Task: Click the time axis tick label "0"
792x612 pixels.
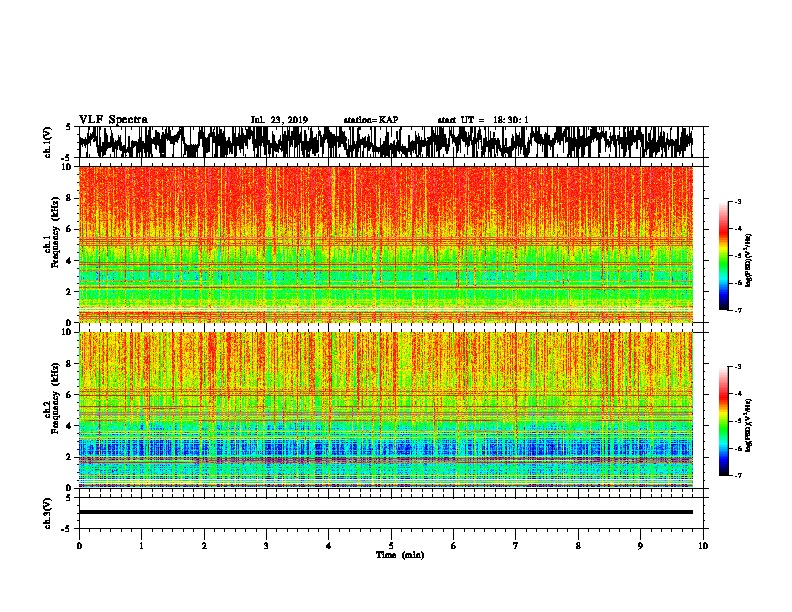Action: point(79,546)
